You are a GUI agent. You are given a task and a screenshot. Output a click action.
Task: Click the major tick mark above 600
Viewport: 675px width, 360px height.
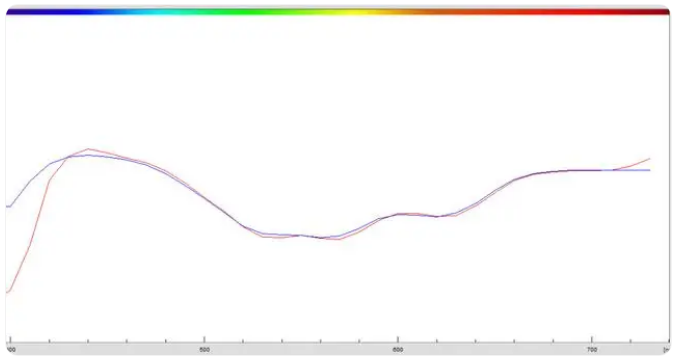coord(398,340)
